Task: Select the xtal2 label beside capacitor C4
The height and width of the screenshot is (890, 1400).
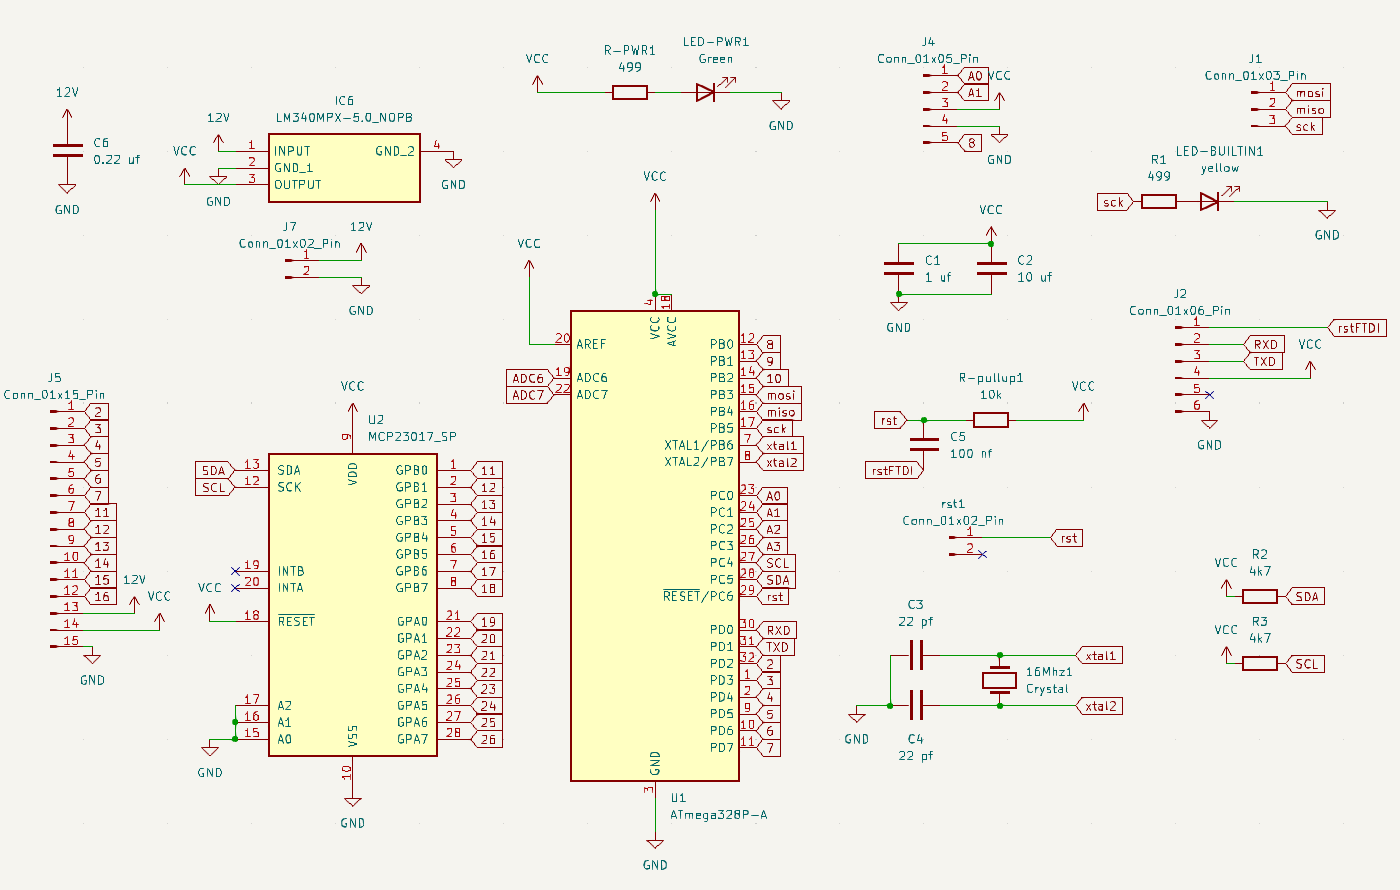Action: (x=1100, y=706)
